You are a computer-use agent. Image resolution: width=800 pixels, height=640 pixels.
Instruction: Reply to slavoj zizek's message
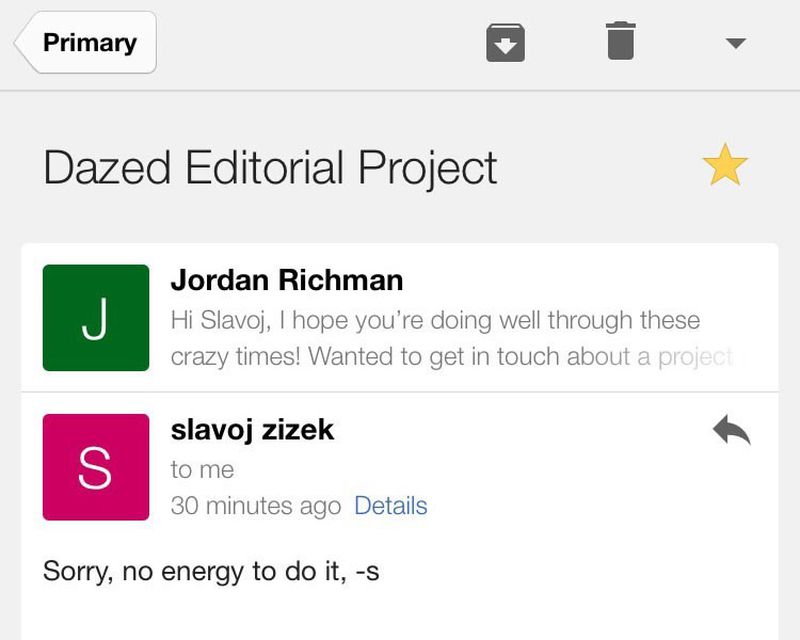click(731, 431)
